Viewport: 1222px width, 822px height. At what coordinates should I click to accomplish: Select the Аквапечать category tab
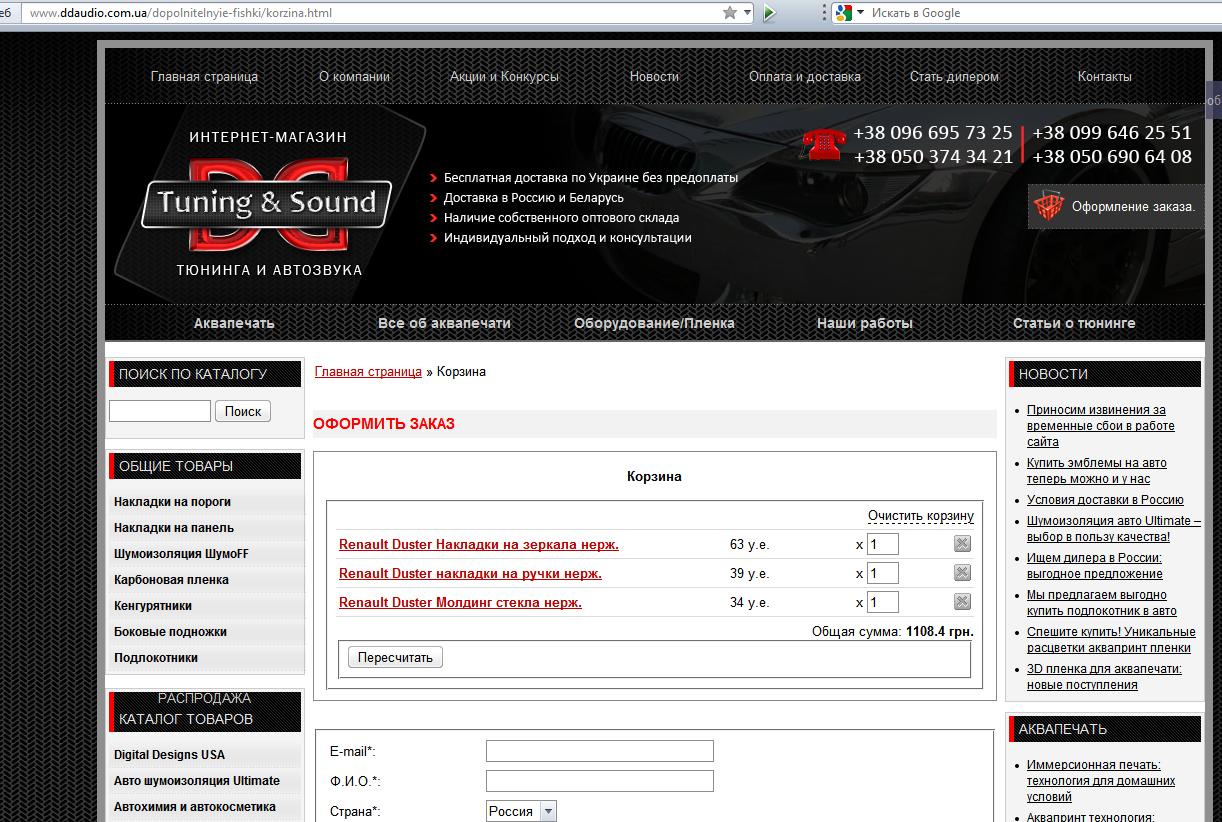pos(234,323)
